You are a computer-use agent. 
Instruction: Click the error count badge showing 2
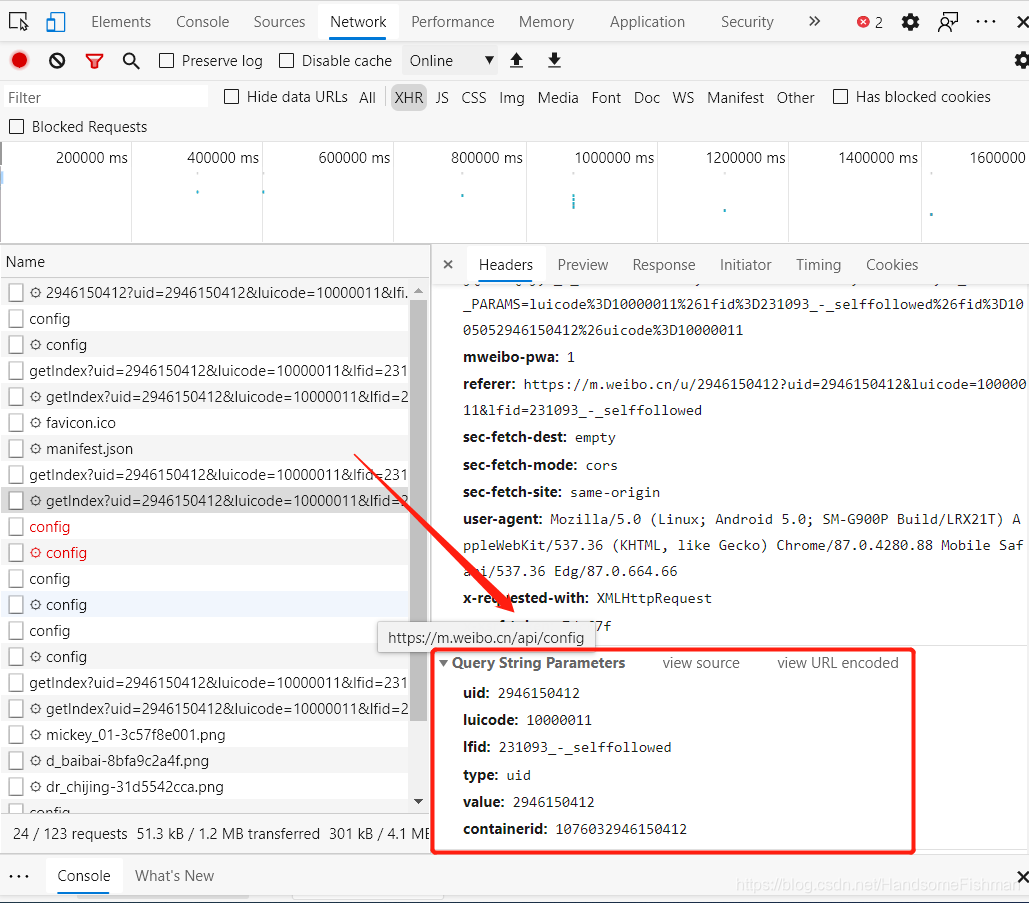click(870, 22)
